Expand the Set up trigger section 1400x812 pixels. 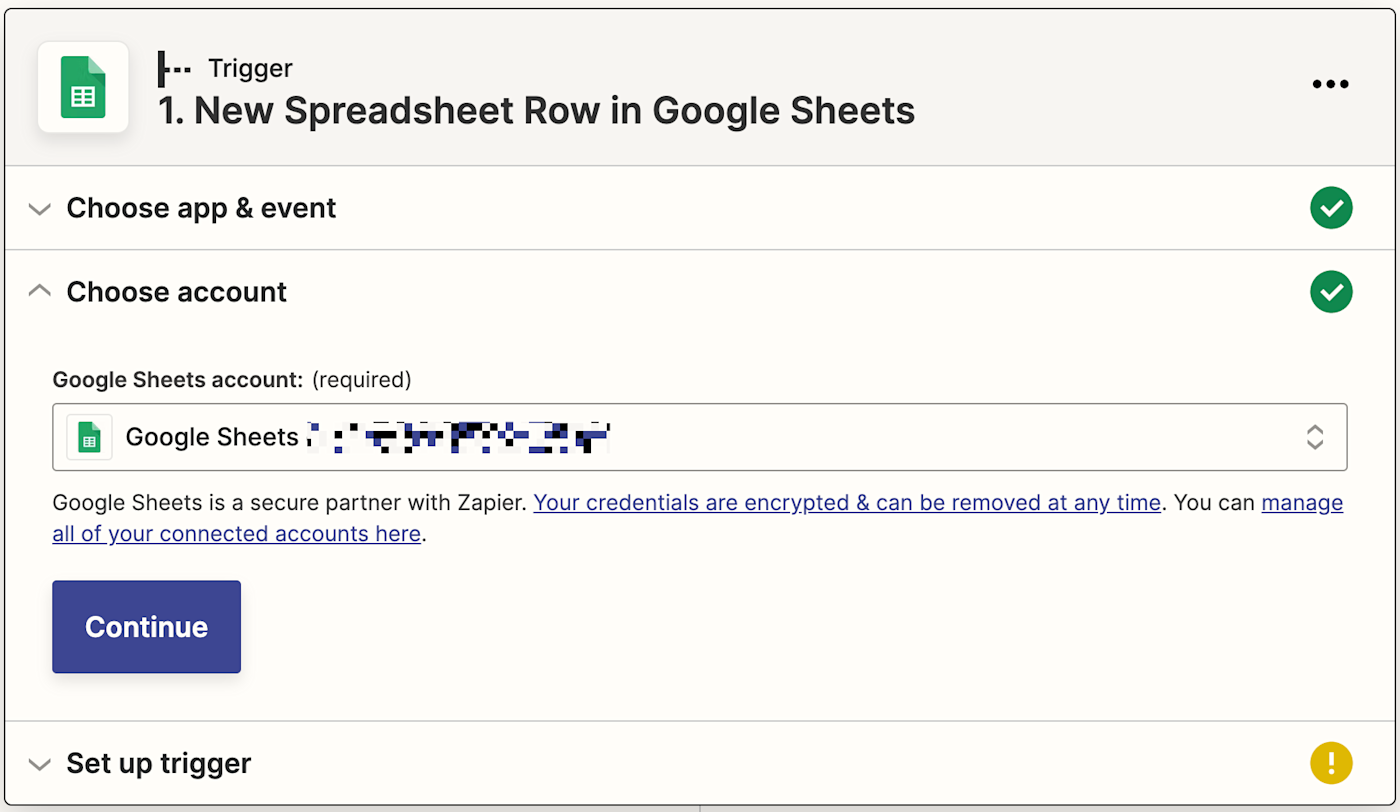[x=40, y=764]
